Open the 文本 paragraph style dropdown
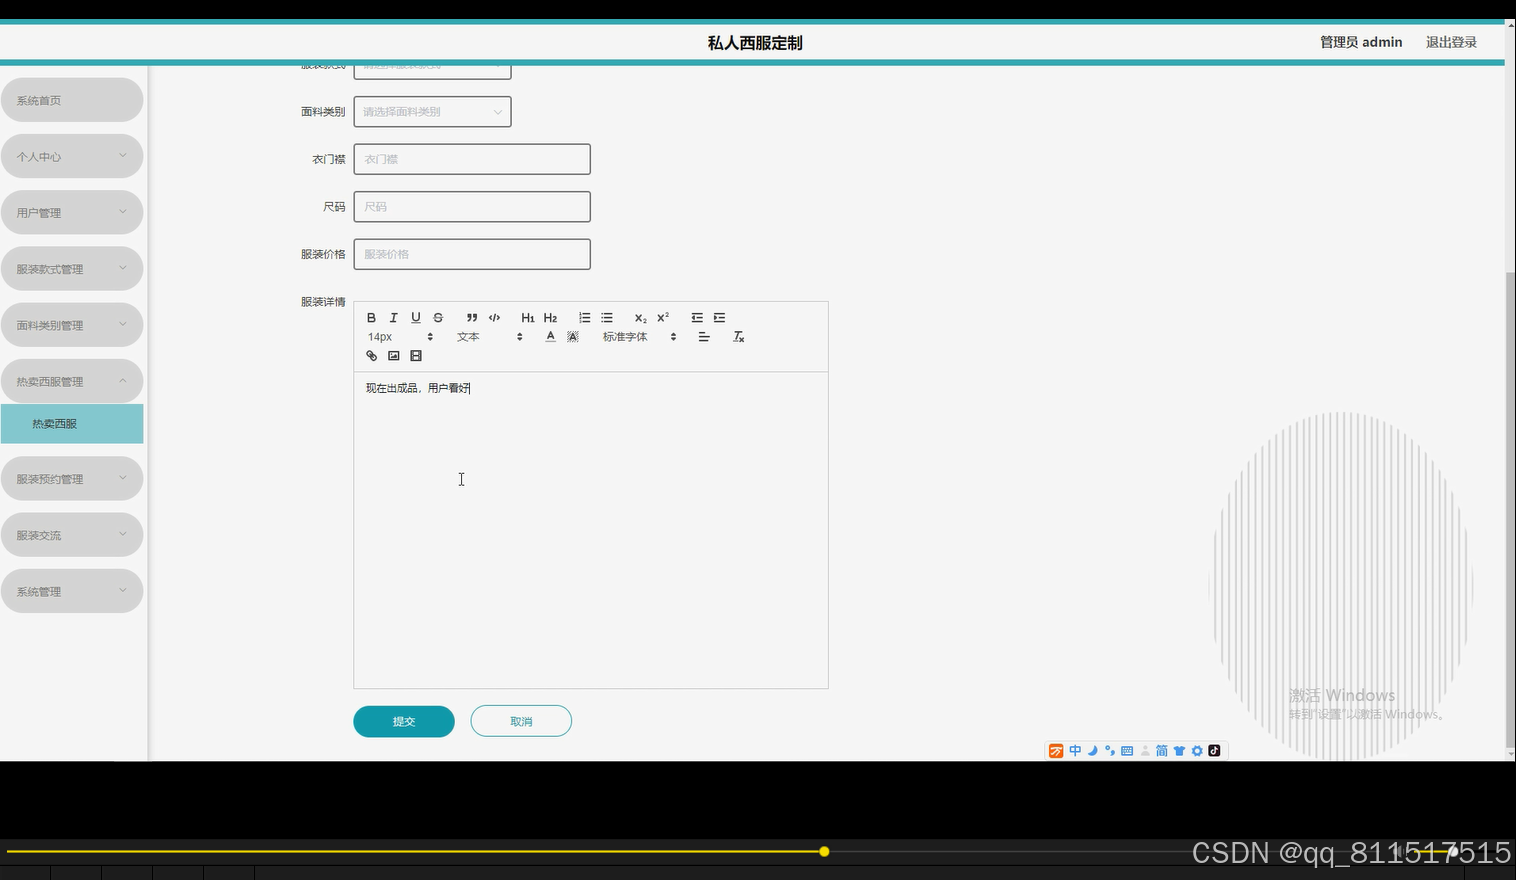Image resolution: width=1516 pixels, height=880 pixels. (x=490, y=337)
